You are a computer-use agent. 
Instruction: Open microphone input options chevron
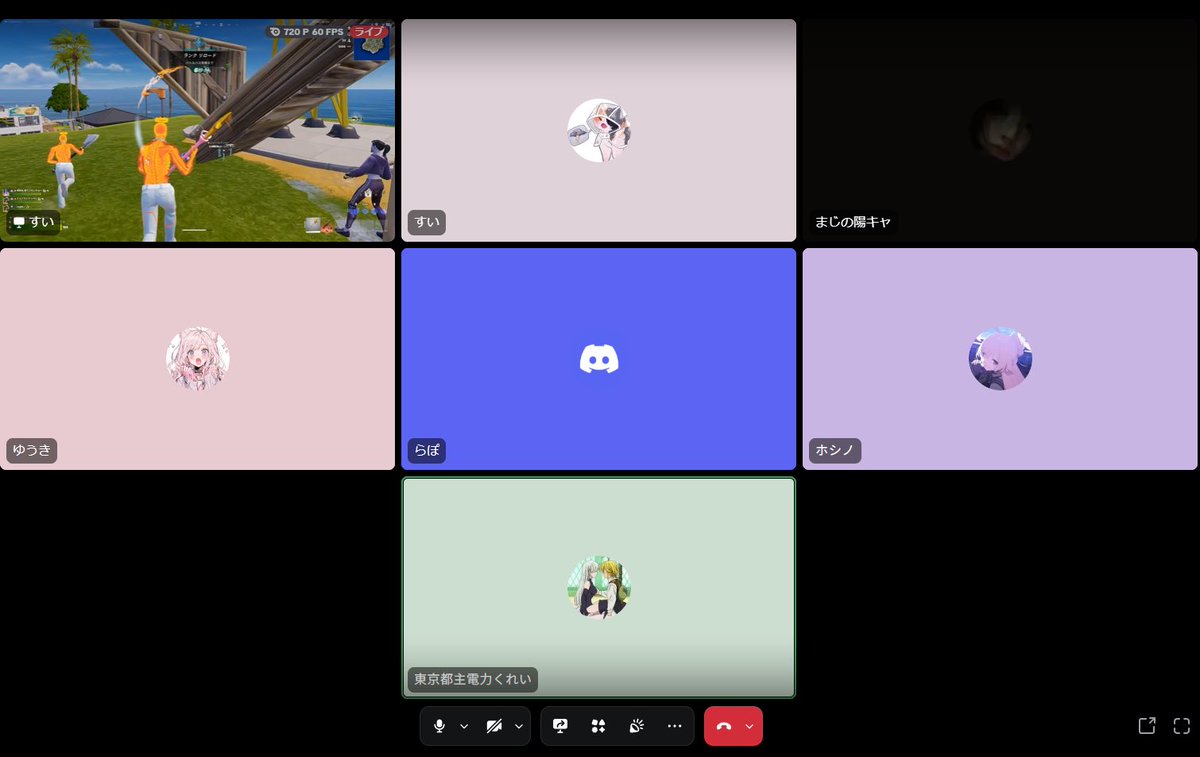464,726
